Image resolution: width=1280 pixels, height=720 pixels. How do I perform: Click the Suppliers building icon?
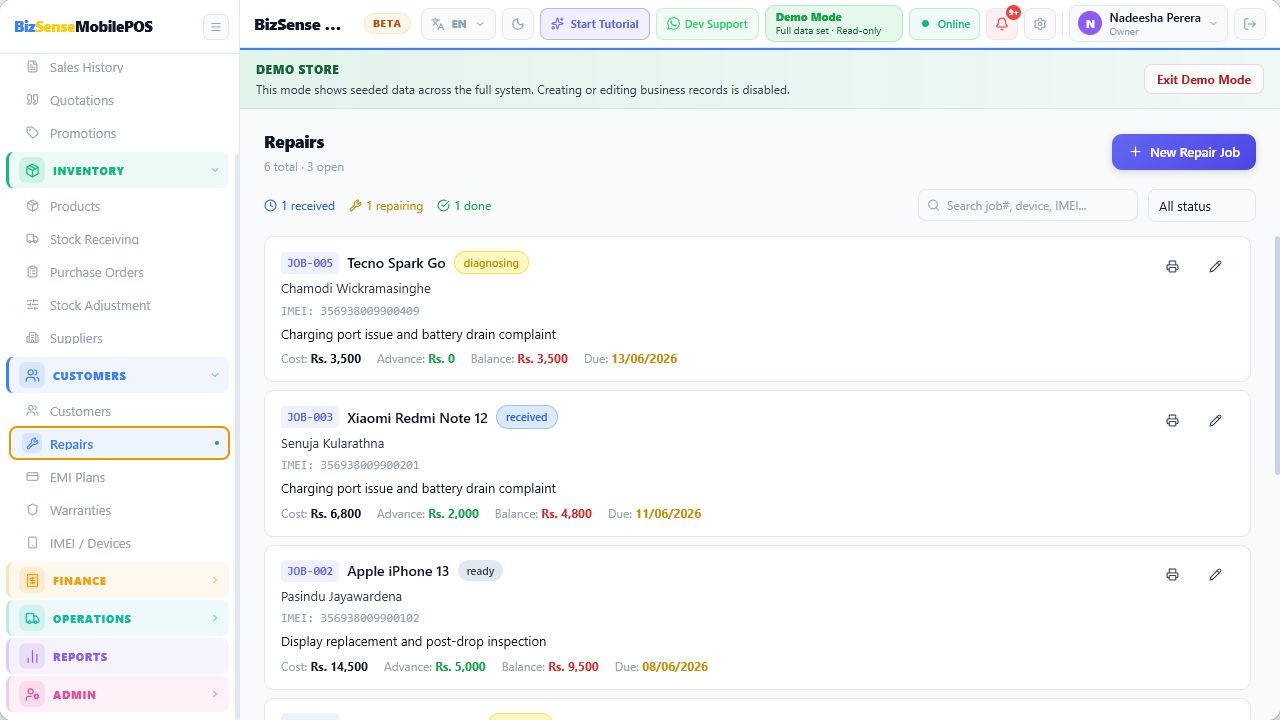[32, 338]
